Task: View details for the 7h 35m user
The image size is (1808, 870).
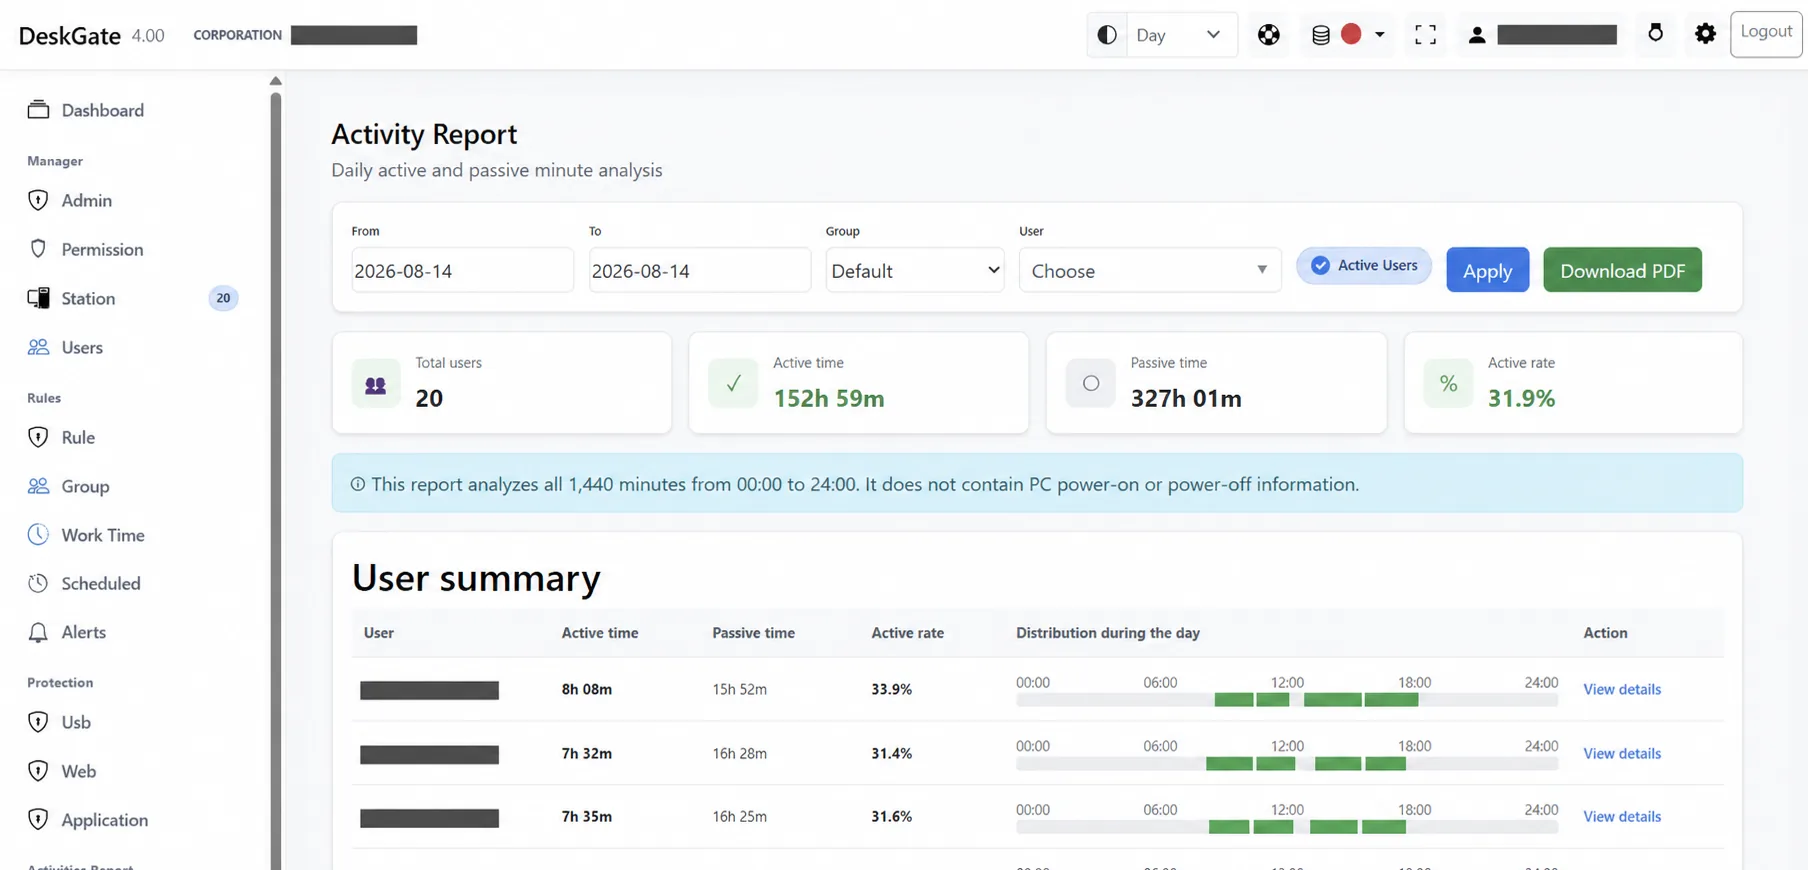Action: [x=1622, y=816]
